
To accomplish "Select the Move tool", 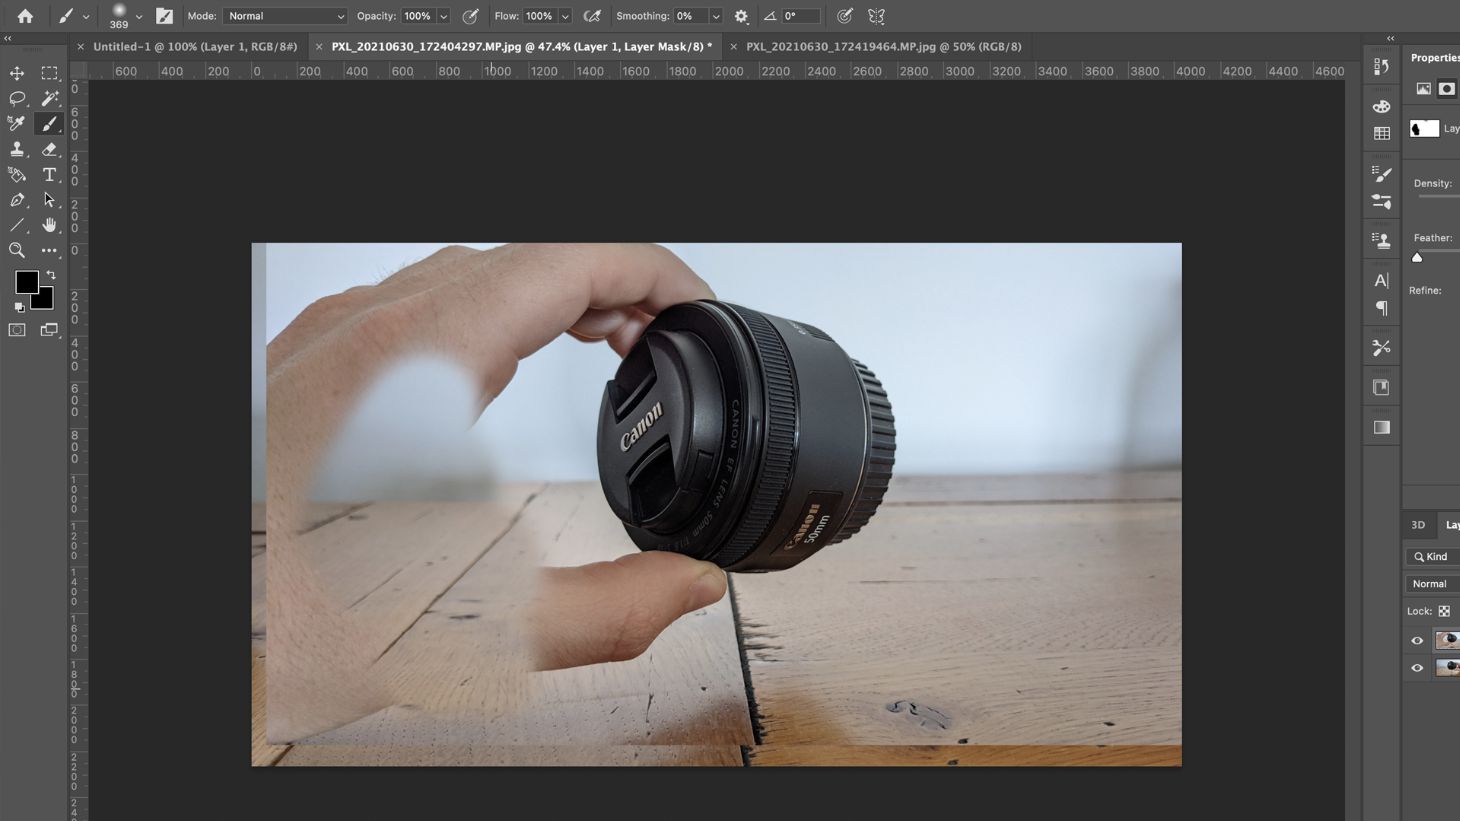I will 16,72.
